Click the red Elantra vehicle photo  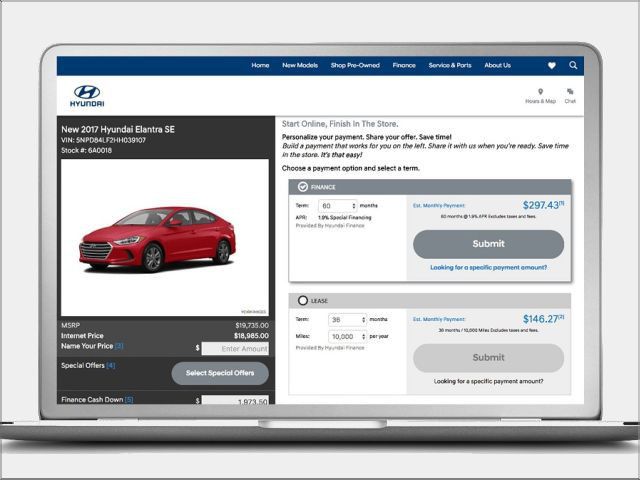click(x=158, y=239)
